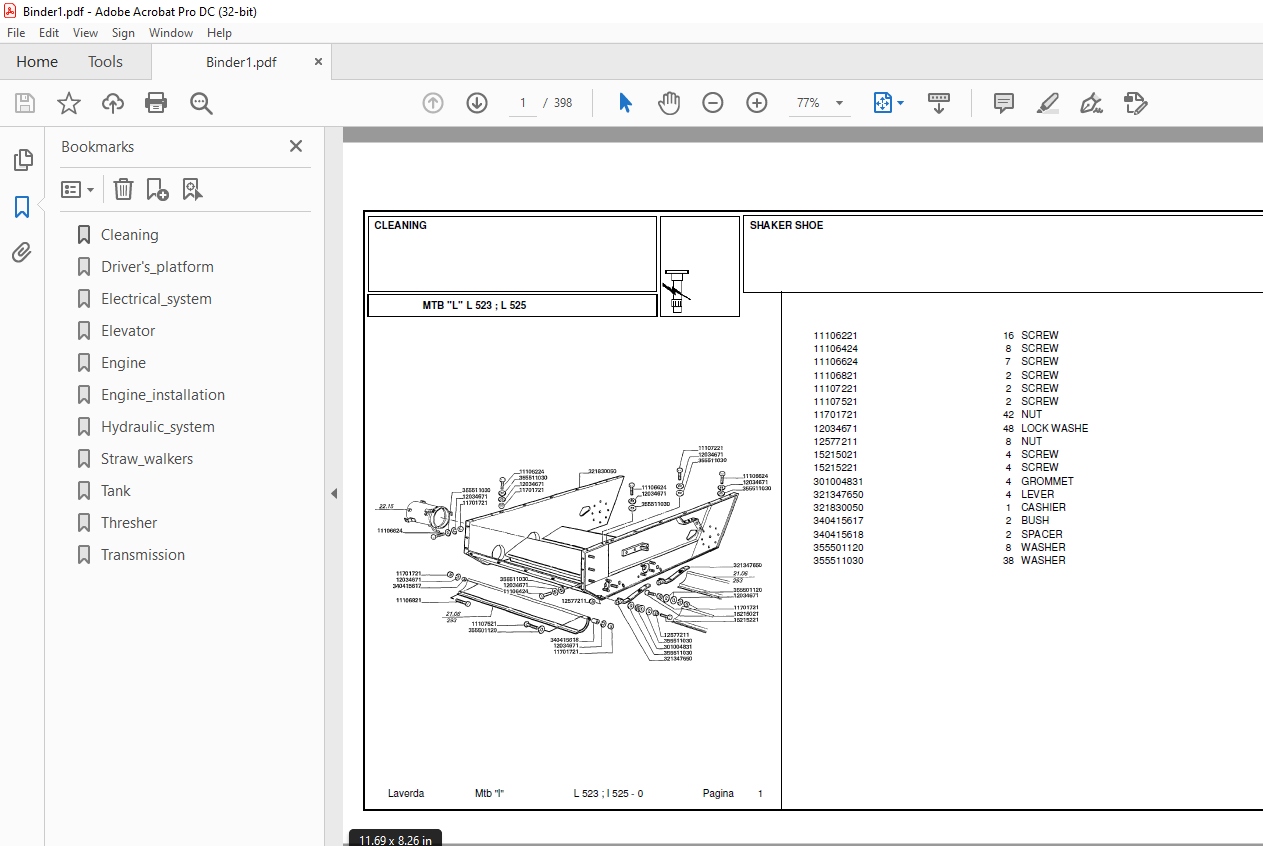
Task: Click the fit page view icon
Action: click(883, 103)
